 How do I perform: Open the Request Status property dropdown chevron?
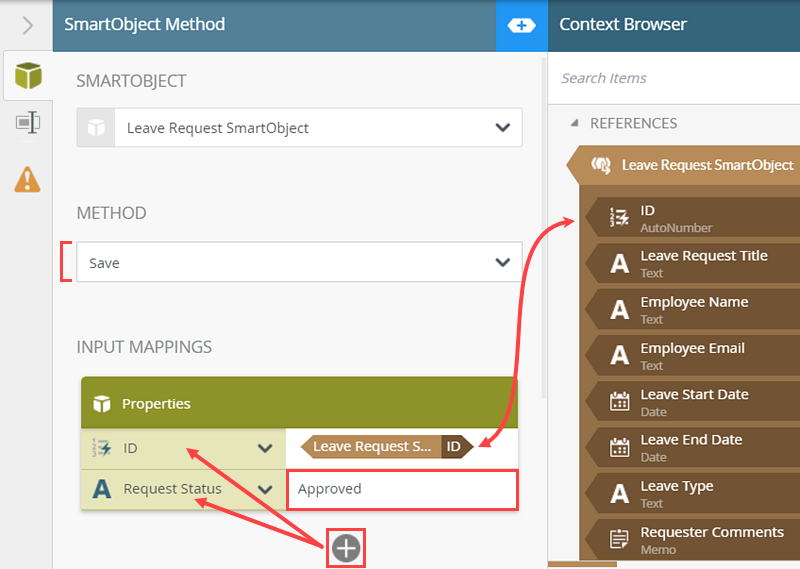(265, 489)
